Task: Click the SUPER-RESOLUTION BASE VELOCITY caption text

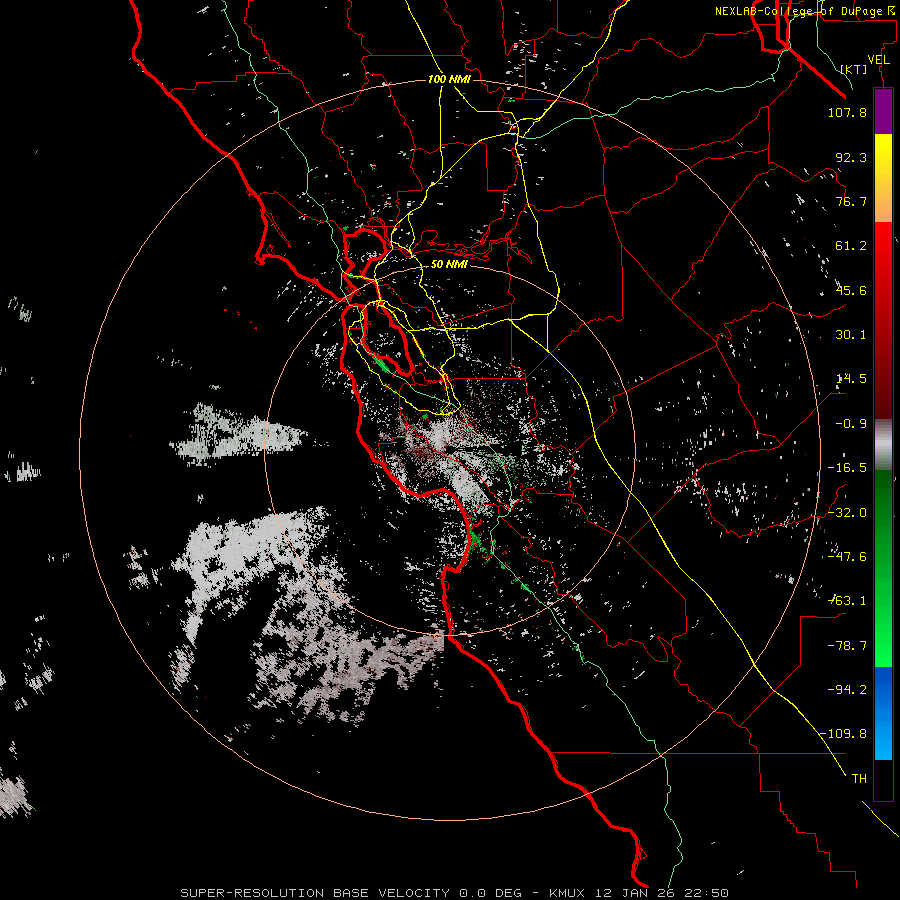Action: [315, 893]
